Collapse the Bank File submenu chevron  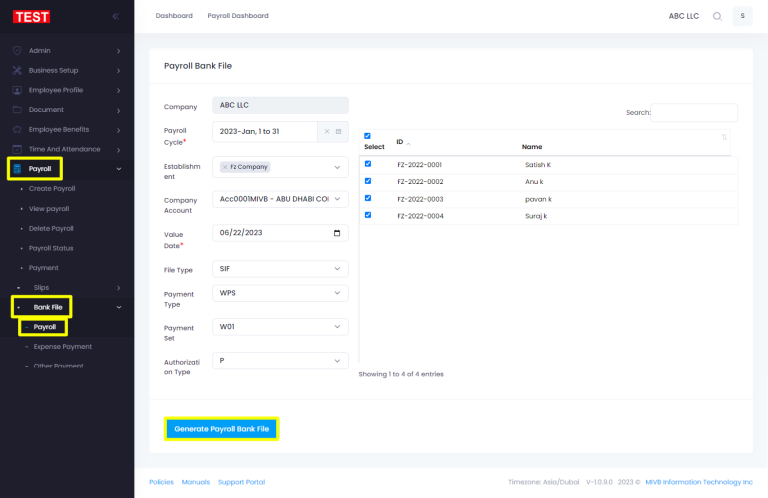tap(119, 308)
